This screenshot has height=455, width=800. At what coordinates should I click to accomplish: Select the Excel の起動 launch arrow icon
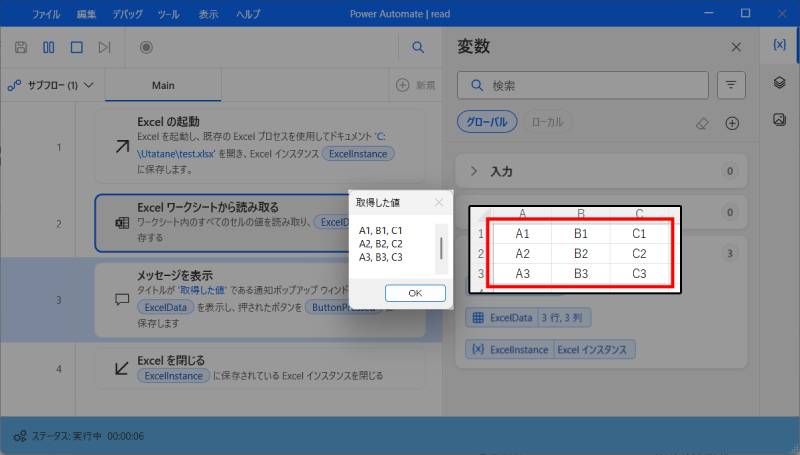(x=122, y=147)
